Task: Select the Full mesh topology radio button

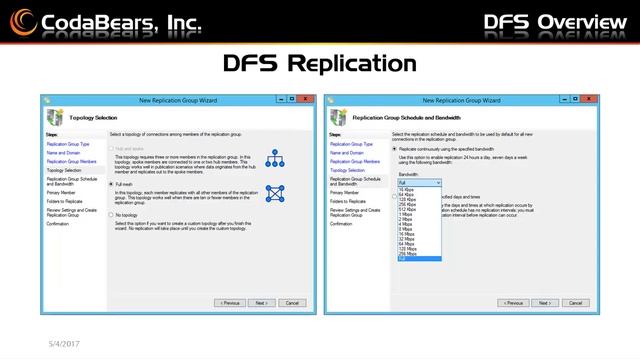Action: pyautogui.click(x=111, y=184)
